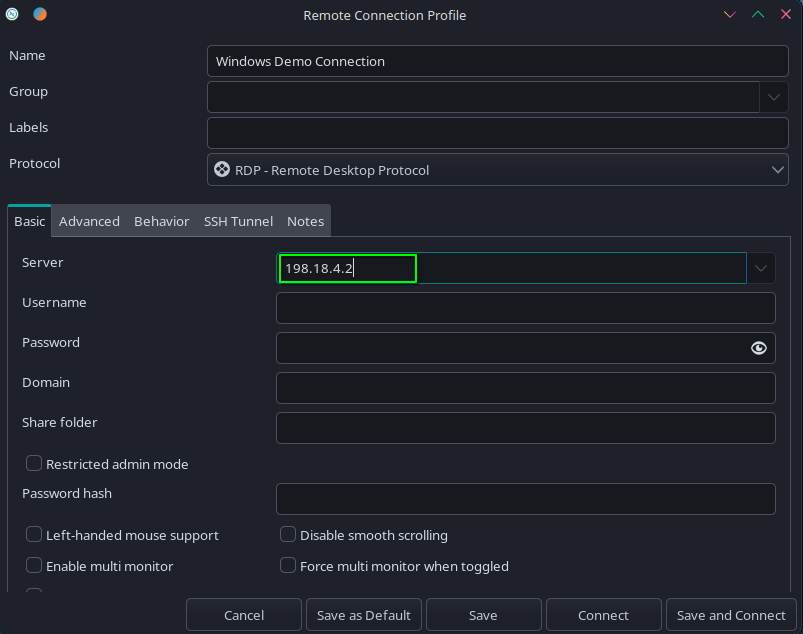Expand the Protocol dropdown list
The height and width of the screenshot is (634, 803).
tap(778, 170)
